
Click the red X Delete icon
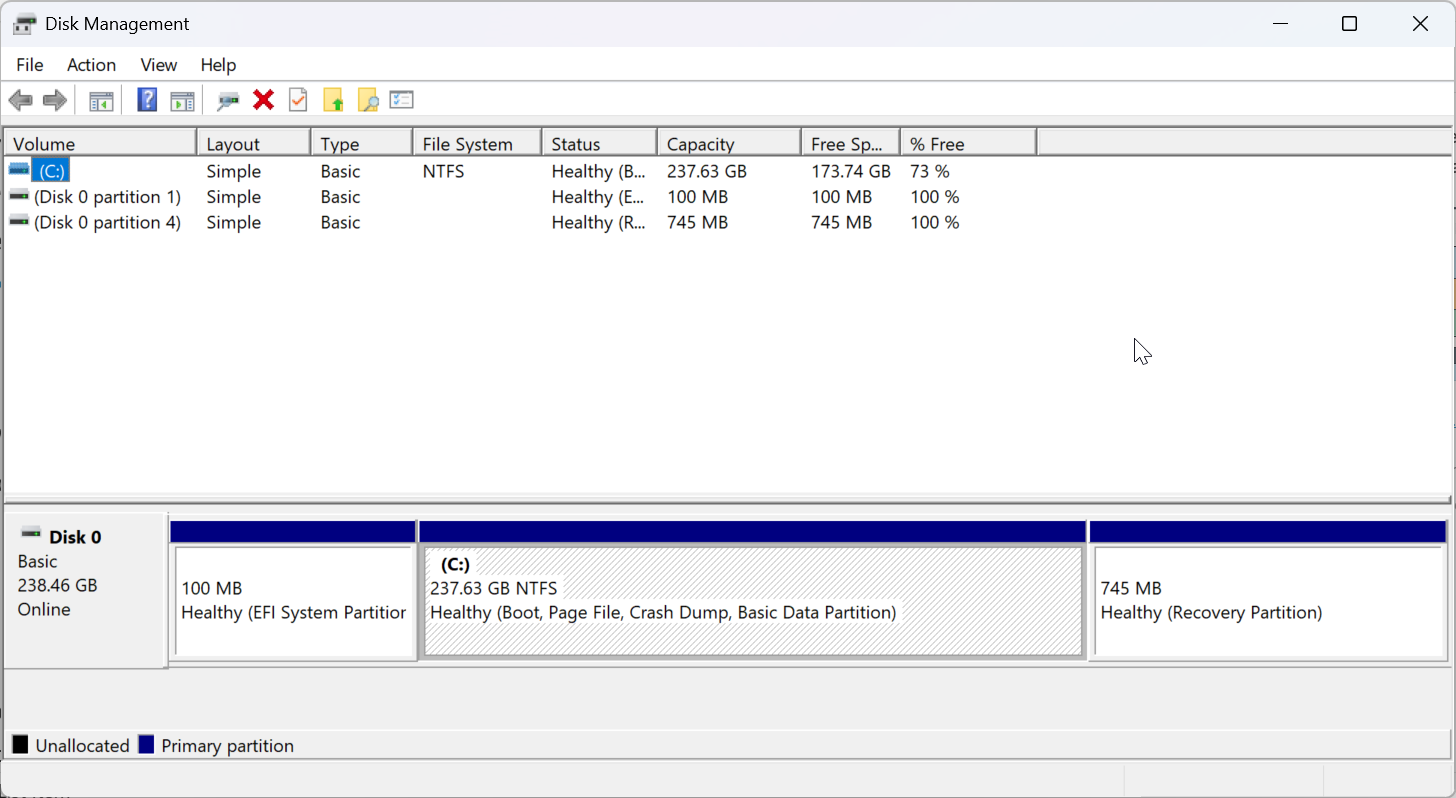[264, 100]
